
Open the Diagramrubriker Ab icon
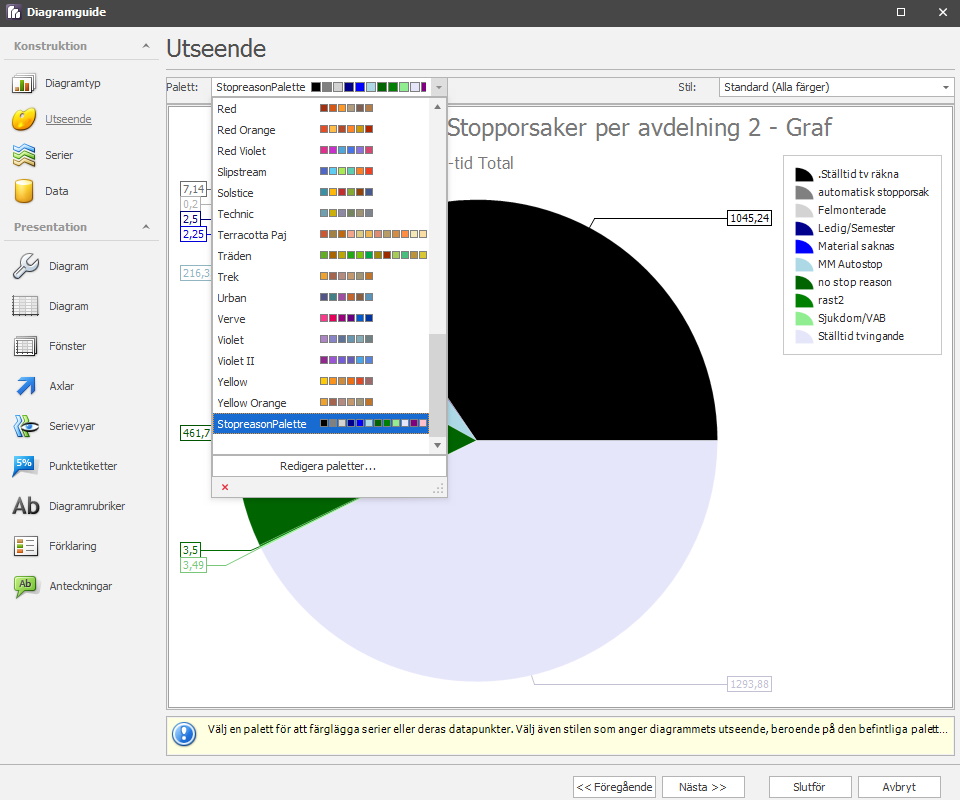point(26,506)
